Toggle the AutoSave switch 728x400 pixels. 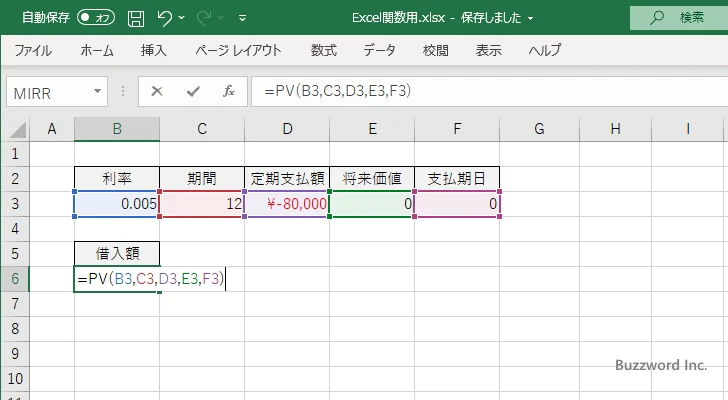(96, 18)
